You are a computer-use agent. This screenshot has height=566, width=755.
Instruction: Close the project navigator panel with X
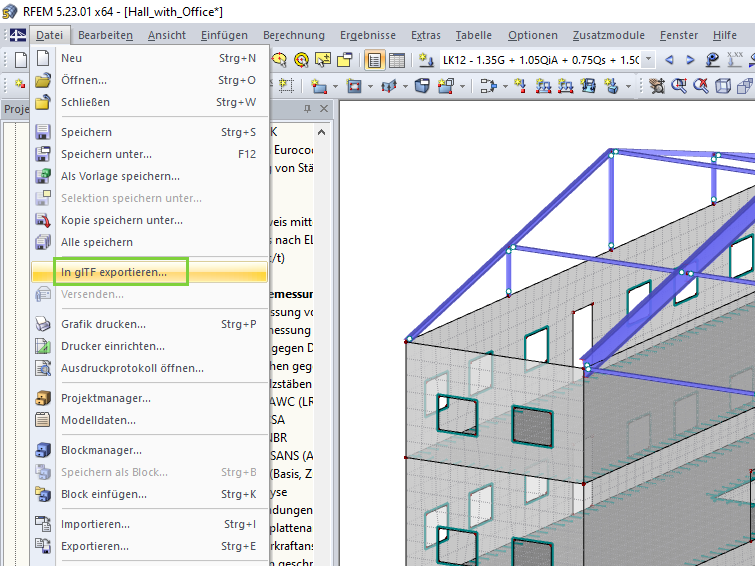pyautogui.click(x=324, y=109)
